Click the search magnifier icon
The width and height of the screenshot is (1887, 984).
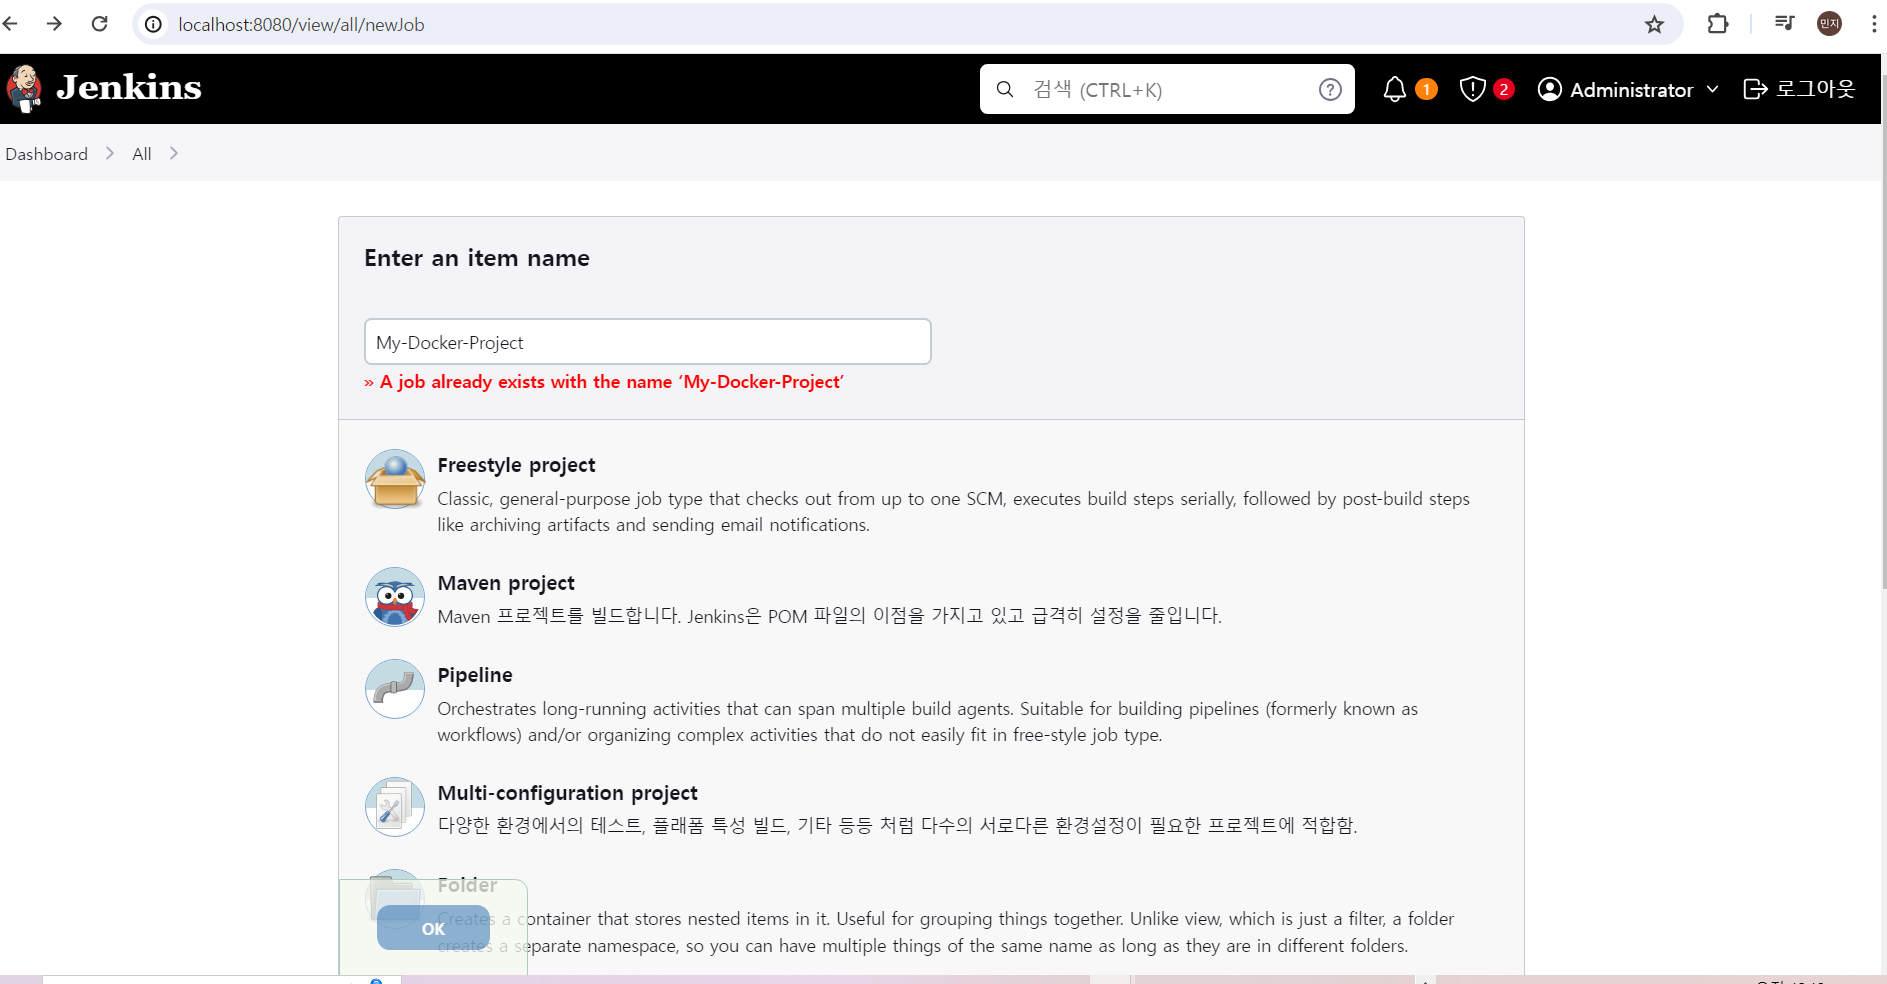[1005, 89]
